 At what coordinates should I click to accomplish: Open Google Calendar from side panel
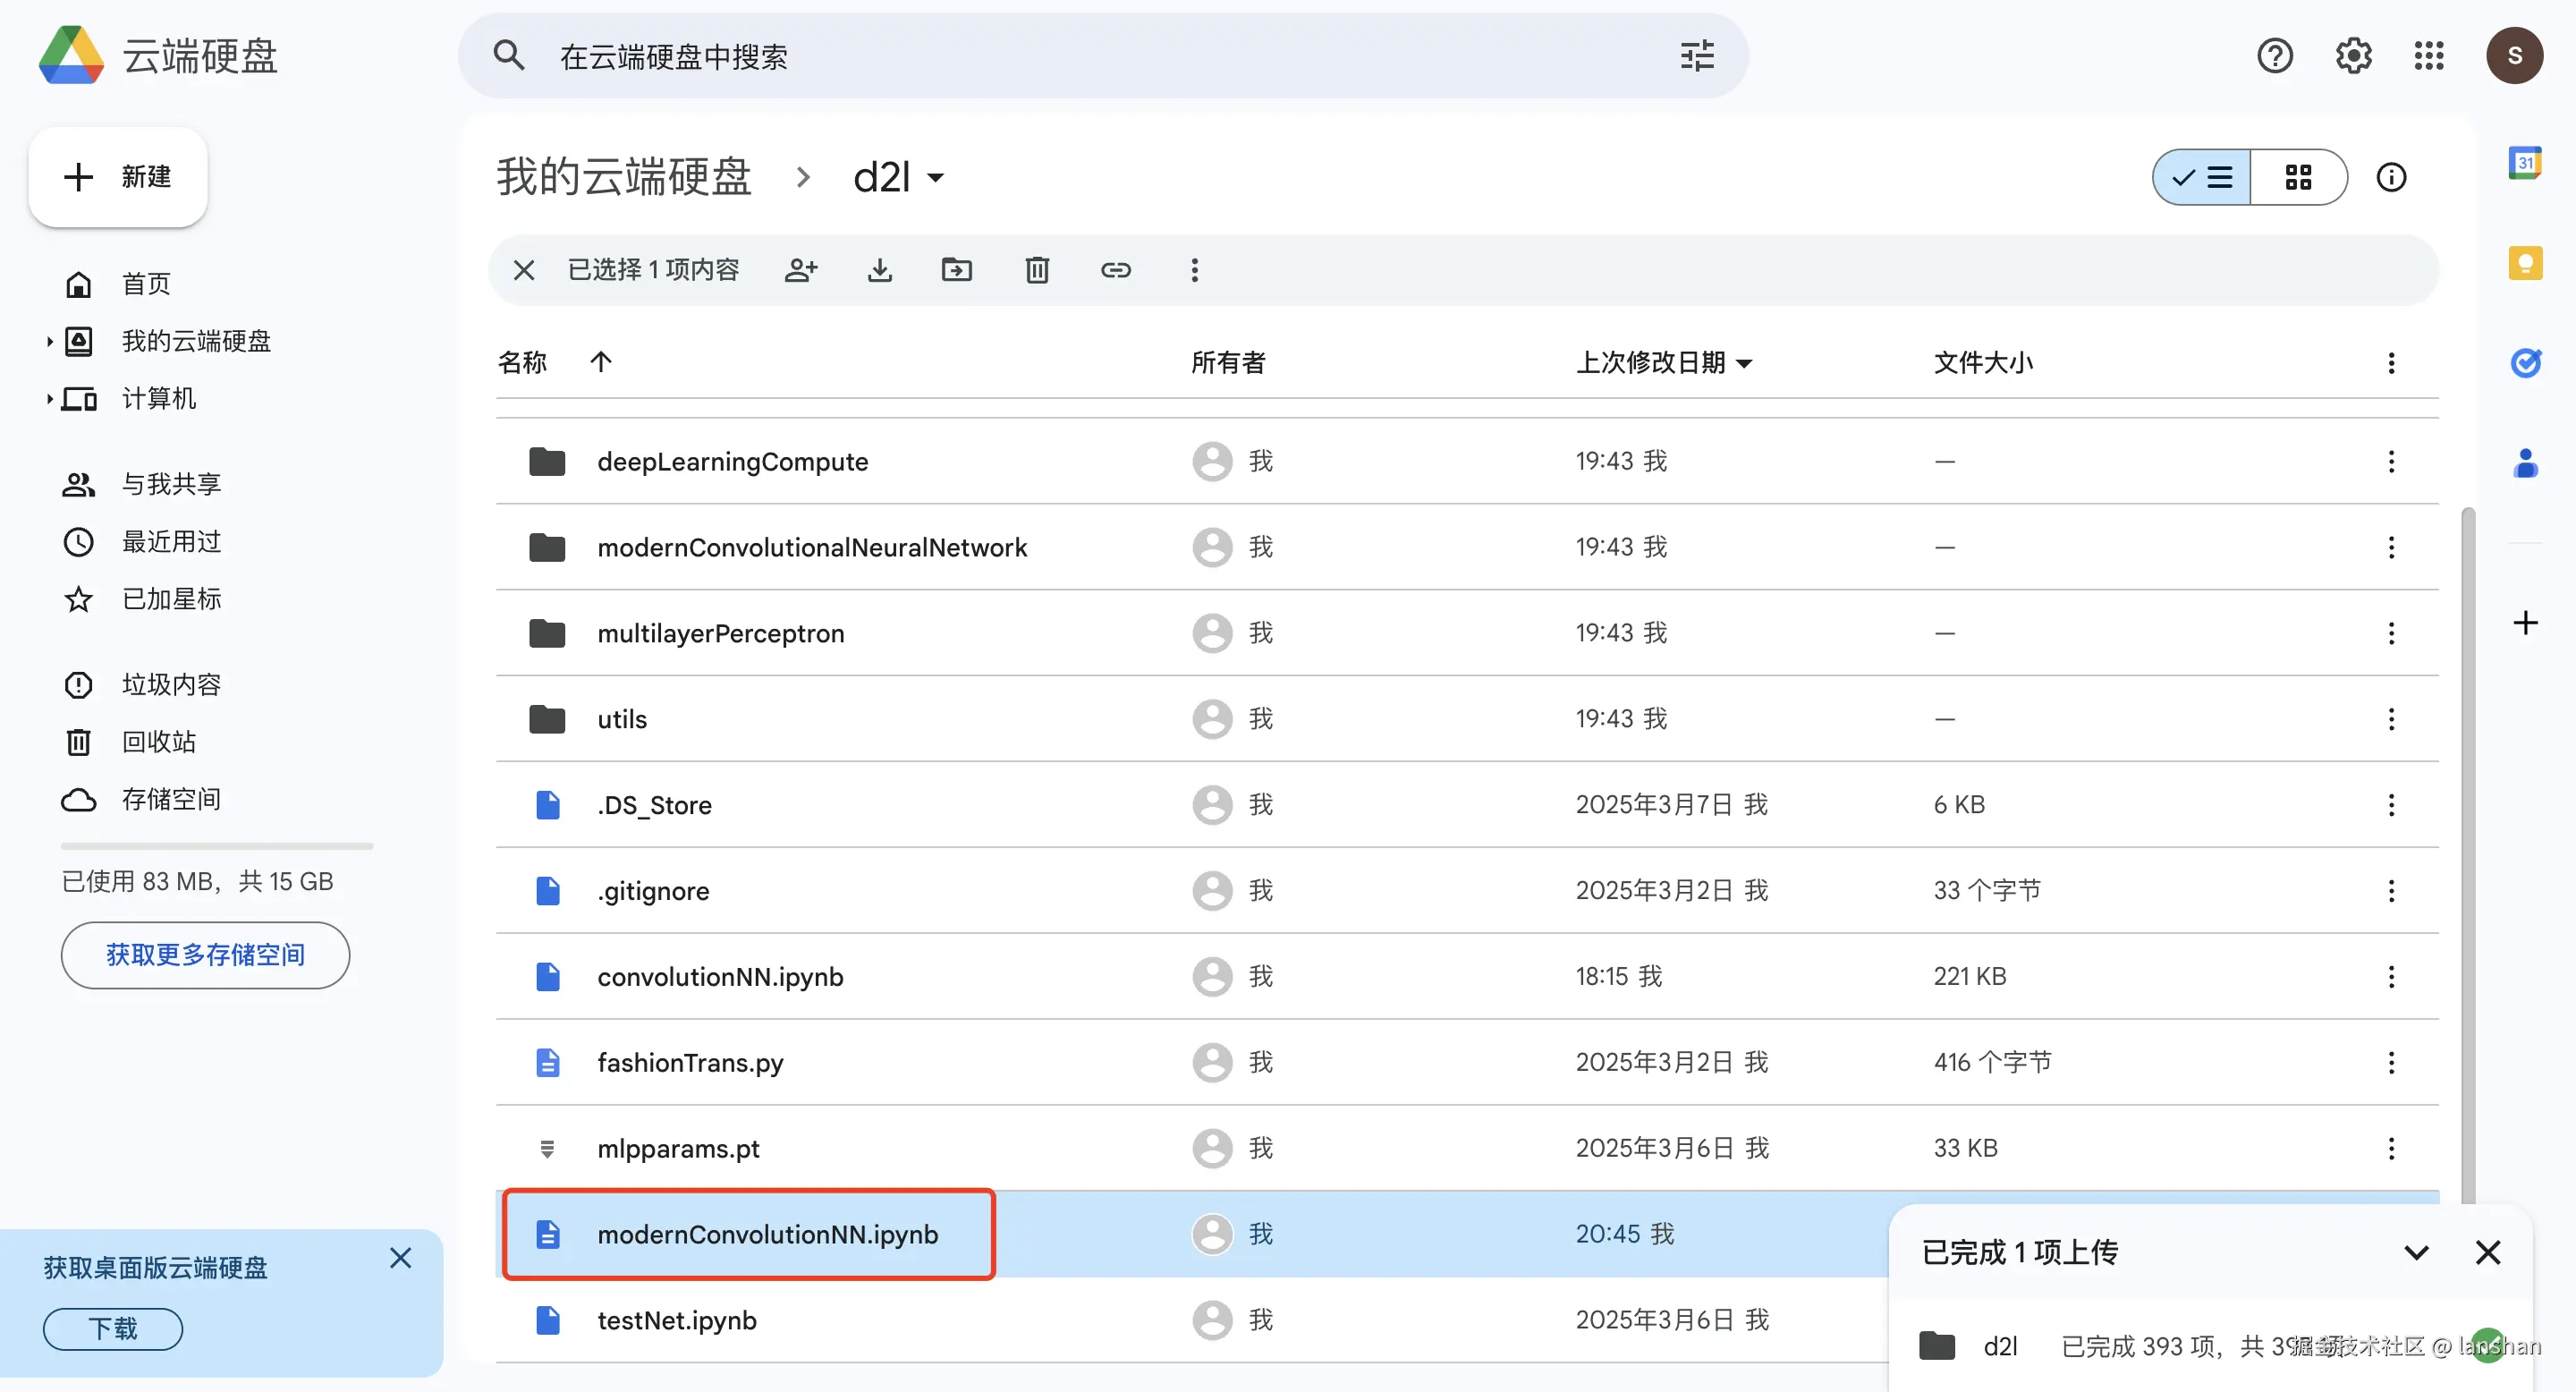[2525, 163]
